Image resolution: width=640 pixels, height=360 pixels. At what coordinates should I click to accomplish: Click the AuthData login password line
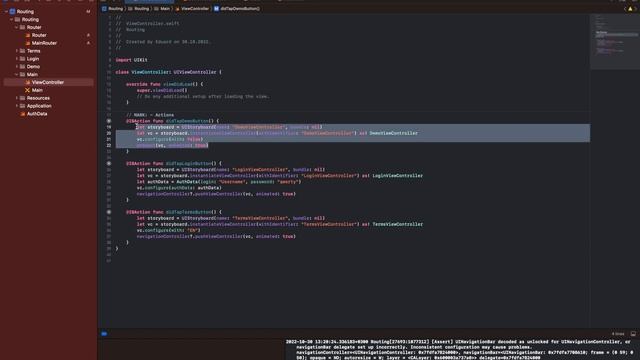pyautogui.click(x=219, y=182)
